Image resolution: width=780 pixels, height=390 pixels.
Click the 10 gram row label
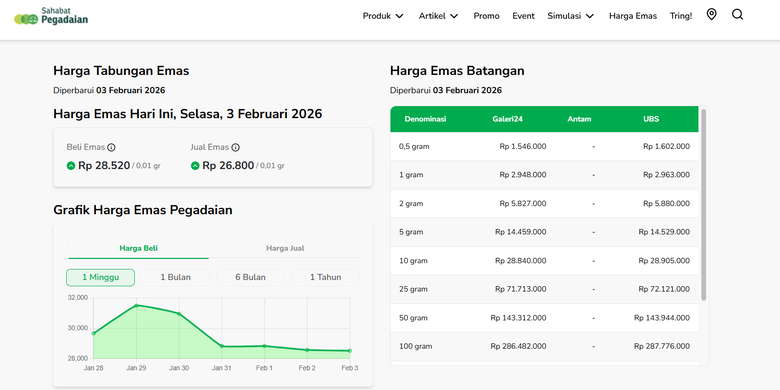(x=413, y=261)
